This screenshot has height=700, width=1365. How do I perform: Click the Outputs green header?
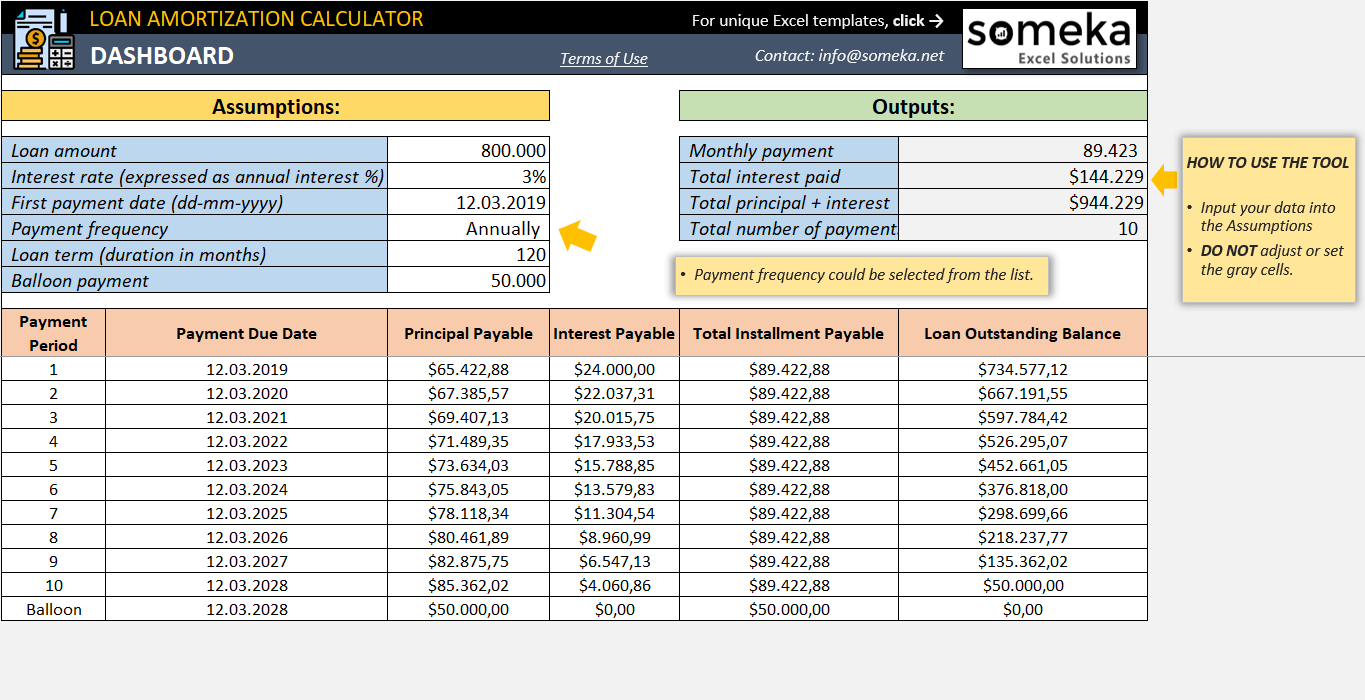pyautogui.click(x=913, y=106)
